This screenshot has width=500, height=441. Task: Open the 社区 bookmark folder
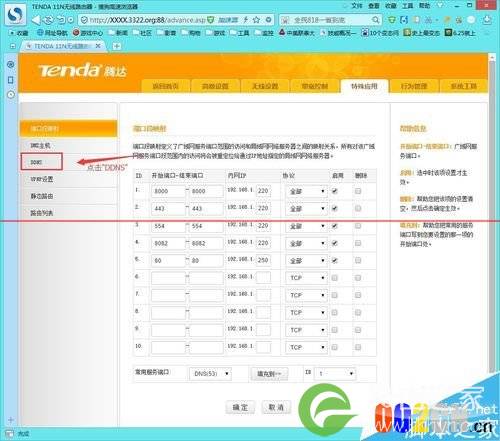pos(142,33)
